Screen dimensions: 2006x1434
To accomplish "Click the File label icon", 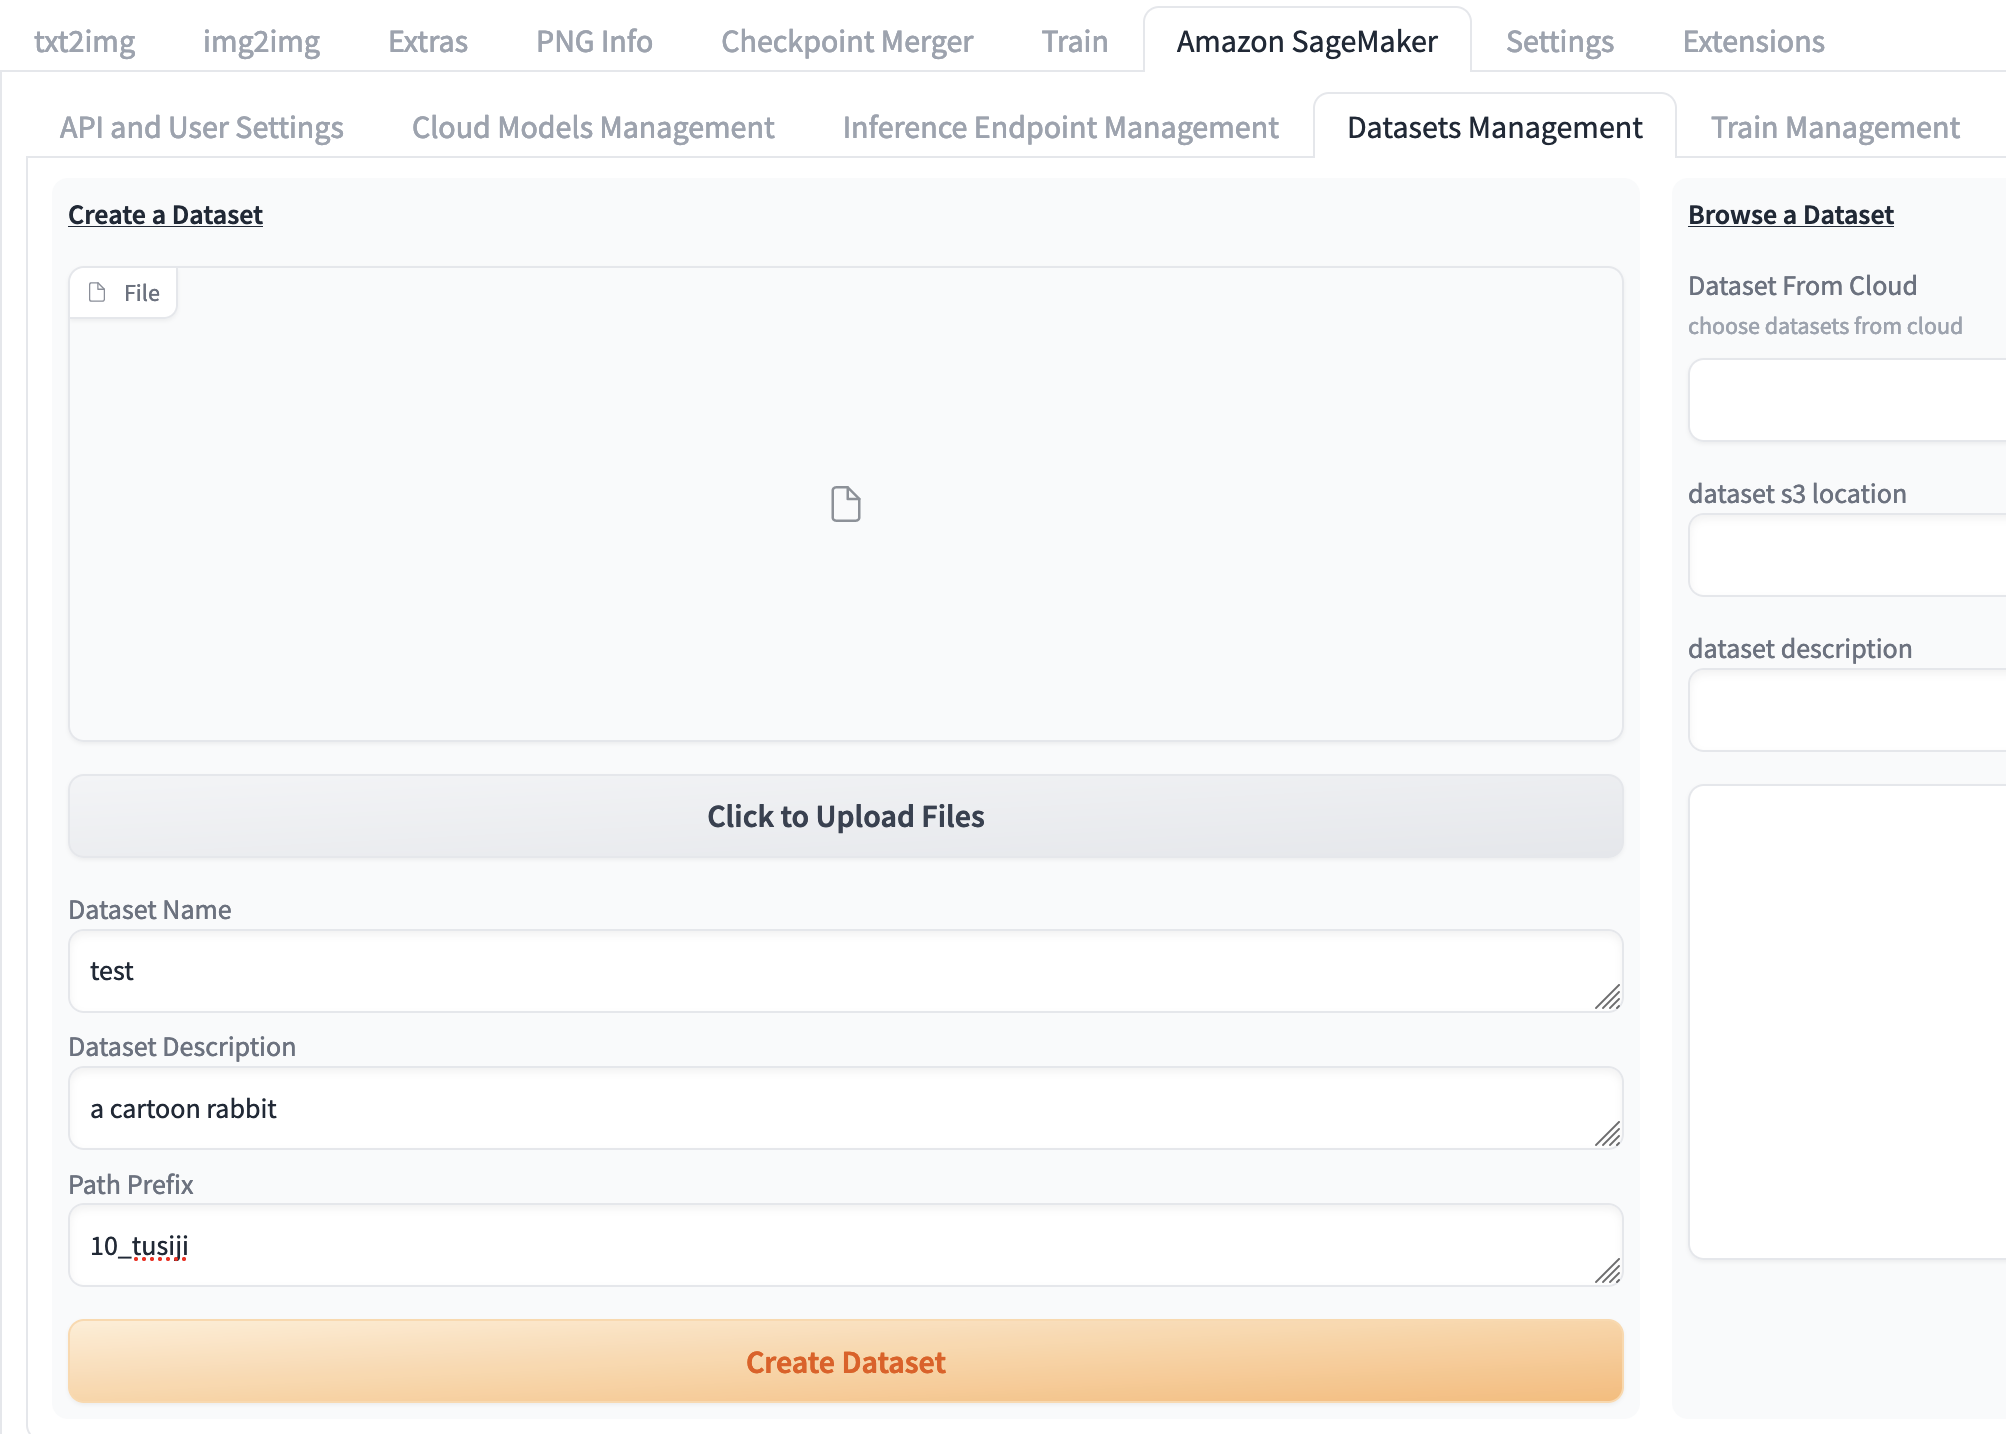I will point(97,292).
